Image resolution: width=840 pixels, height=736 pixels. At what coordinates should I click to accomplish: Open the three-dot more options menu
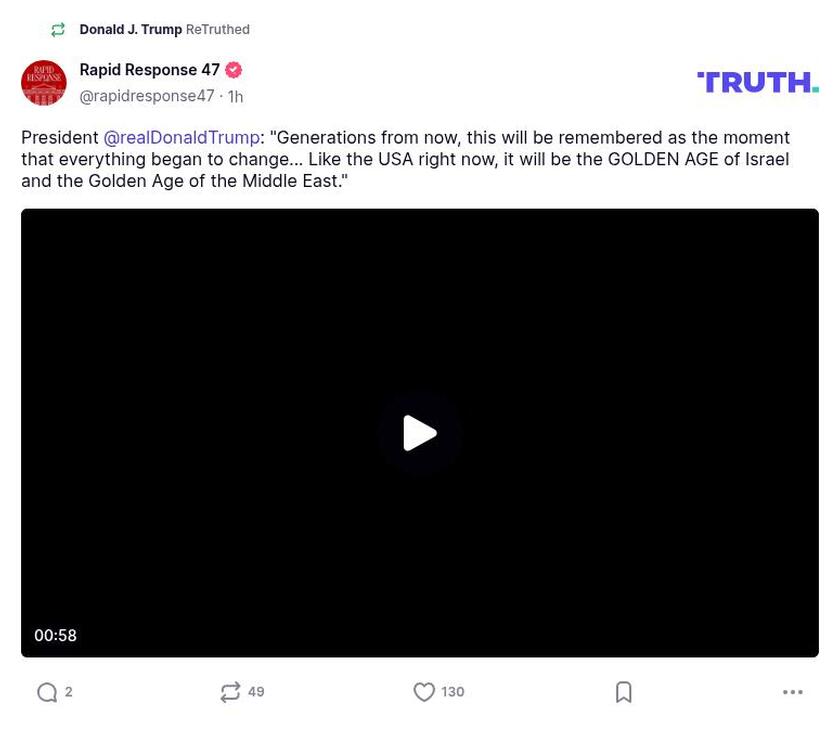pyautogui.click(x=792, y=691)
